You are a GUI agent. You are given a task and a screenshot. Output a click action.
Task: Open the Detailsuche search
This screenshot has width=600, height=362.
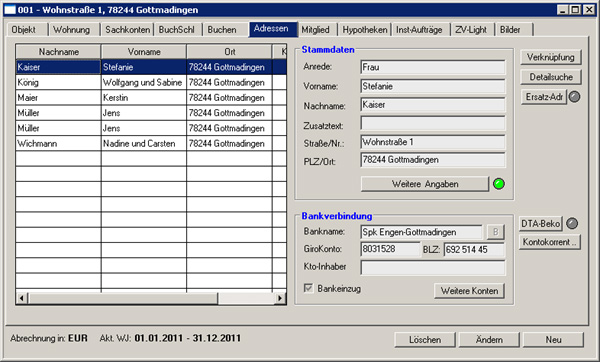(x=551, y=77)
